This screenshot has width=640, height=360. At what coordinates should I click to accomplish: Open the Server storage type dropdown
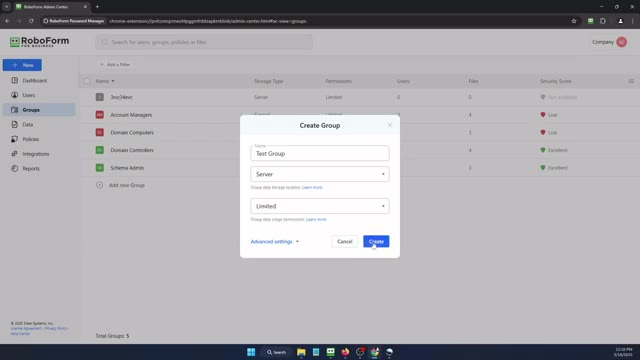pyautogui.click(x=320, y=174)
